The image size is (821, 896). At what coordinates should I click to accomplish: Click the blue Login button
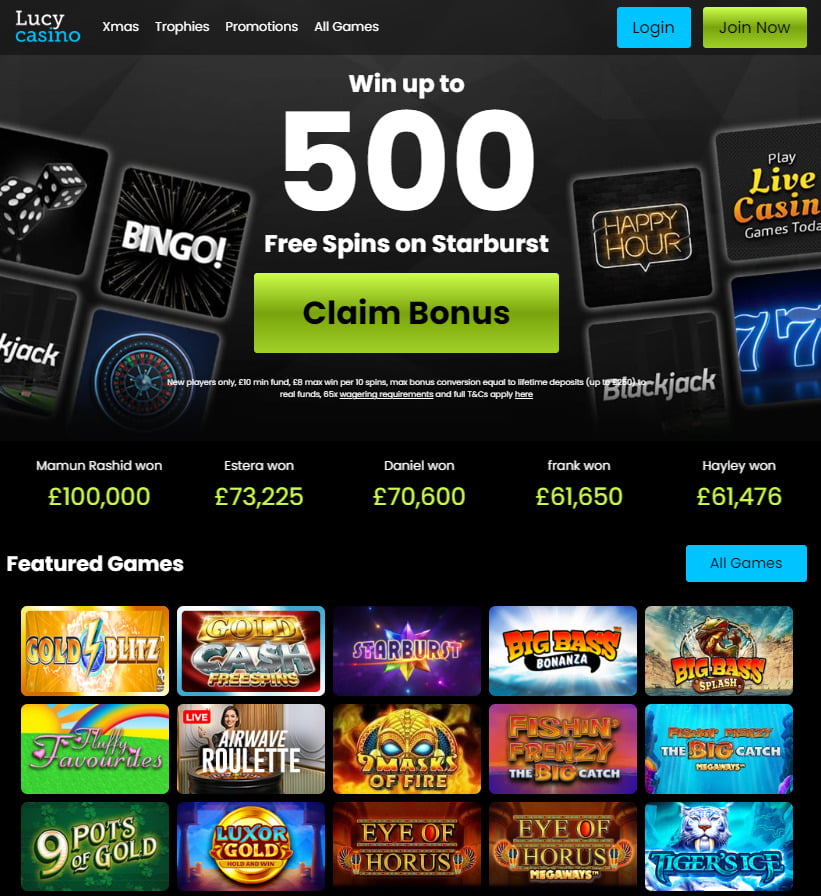point(654,27)
